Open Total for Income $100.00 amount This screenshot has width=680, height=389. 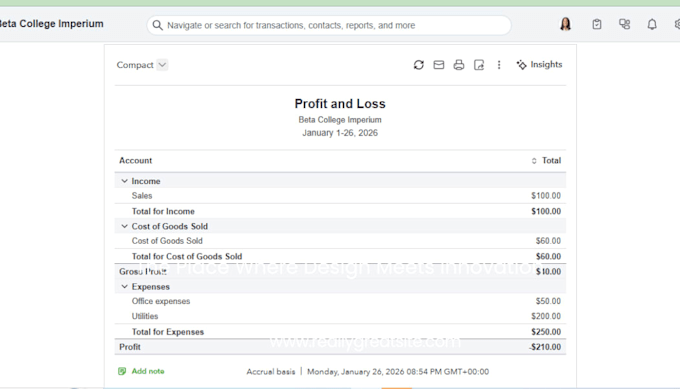tap(546, 211)
